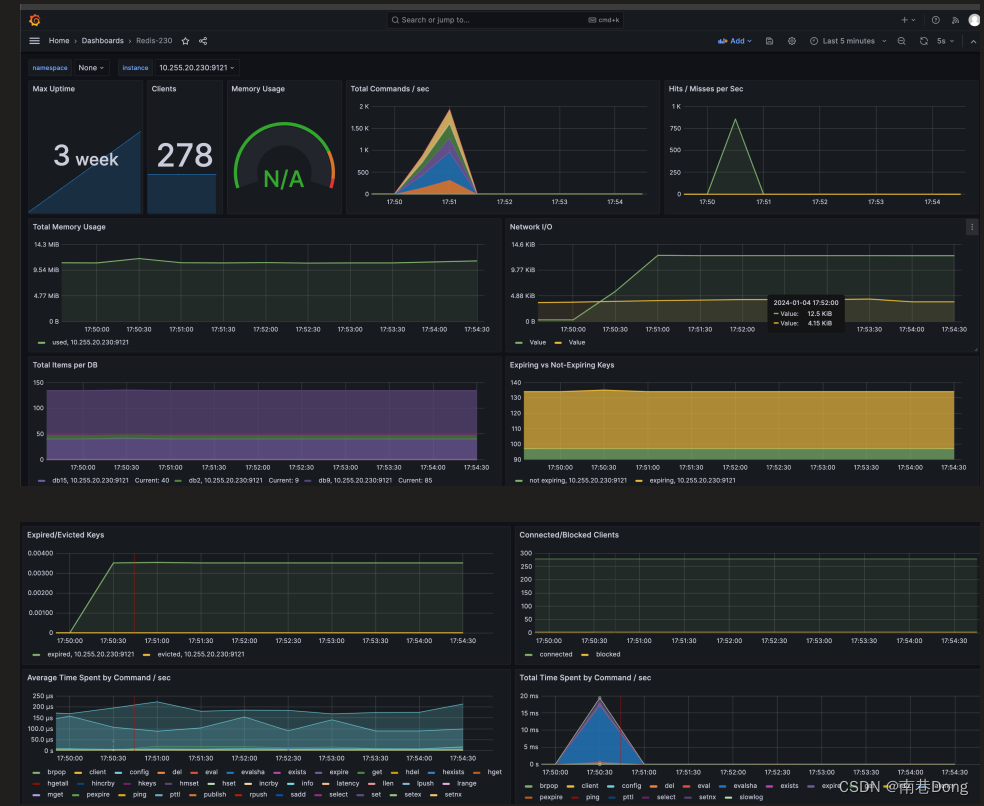Open the Add panel dropdown
984x806 pixels.
[x=735, y=41]
